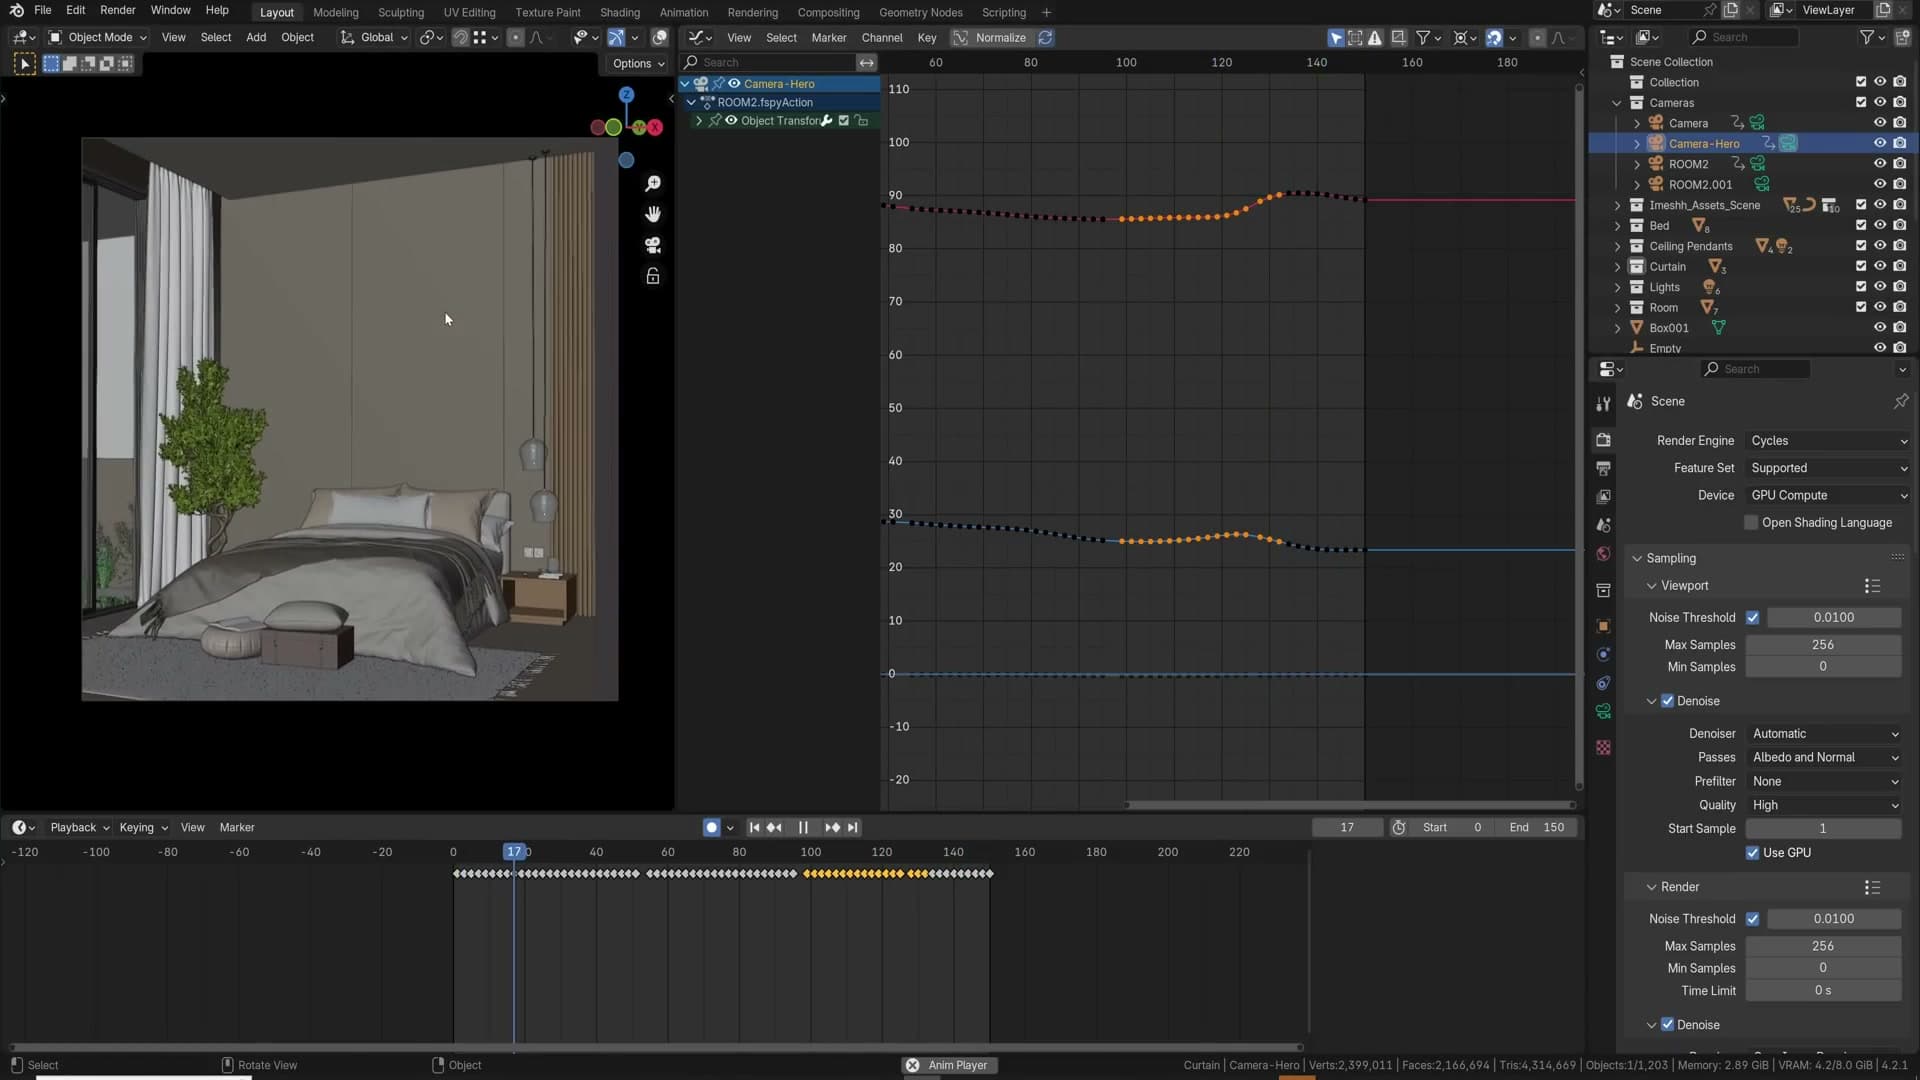Open Render sampling presets list icon
Viewport: 1920px width, 1080px height.
point(1872,887)
